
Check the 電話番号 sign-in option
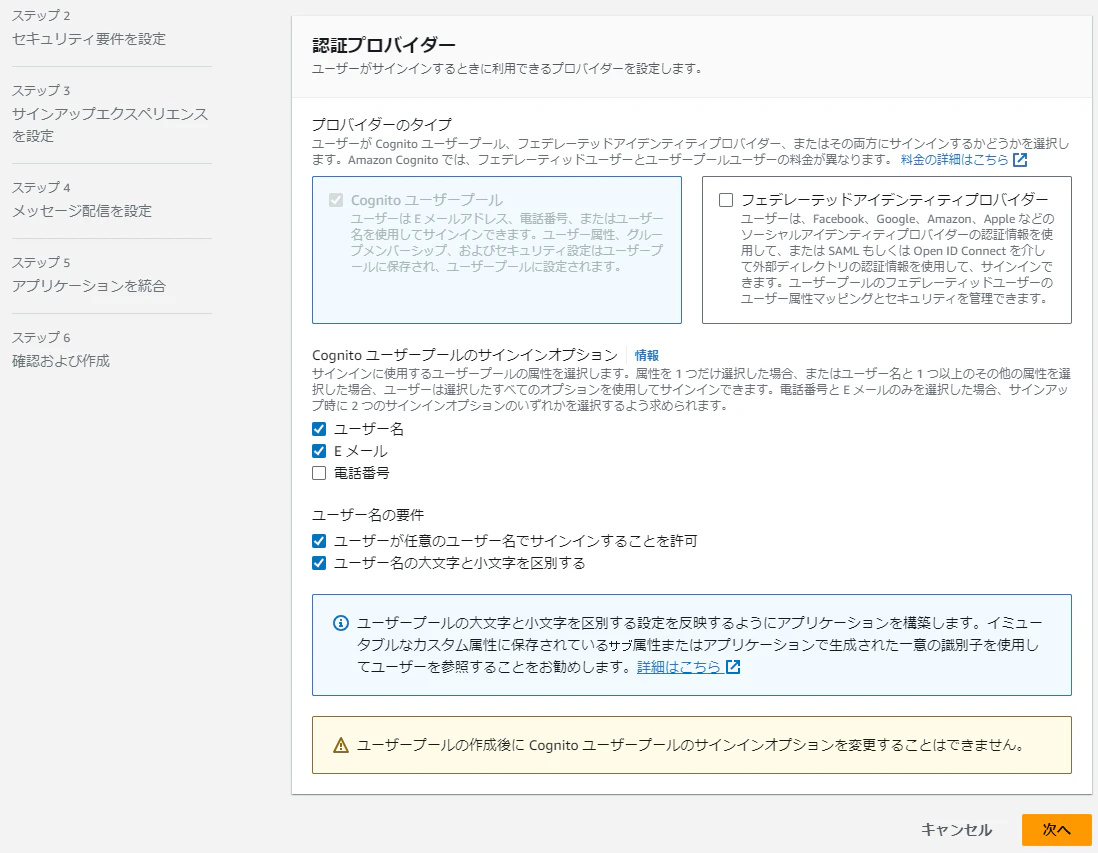point(319,473)
